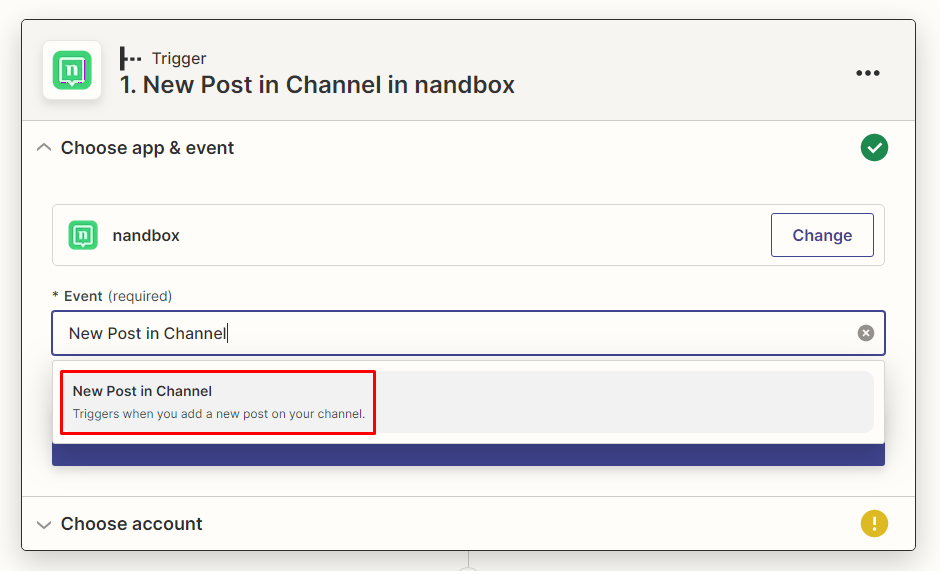Viewport: 940px width, 571px height.
Task: Collapse the Choose app & event chevron
Action: (x=43, y=148)
